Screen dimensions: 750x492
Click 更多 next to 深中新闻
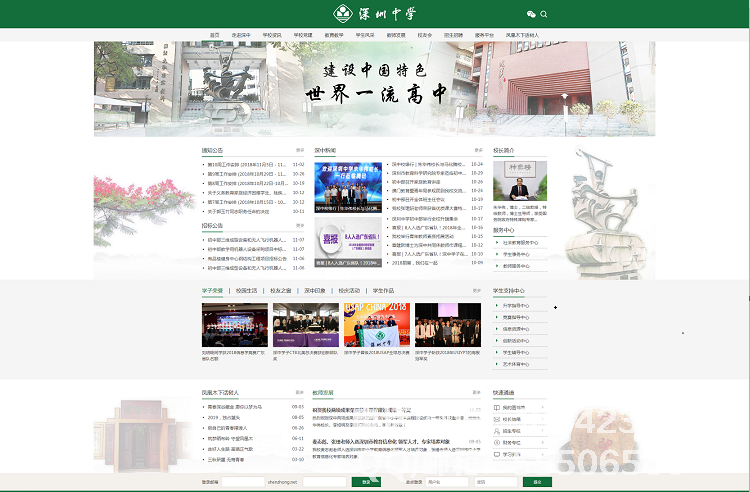478,150
